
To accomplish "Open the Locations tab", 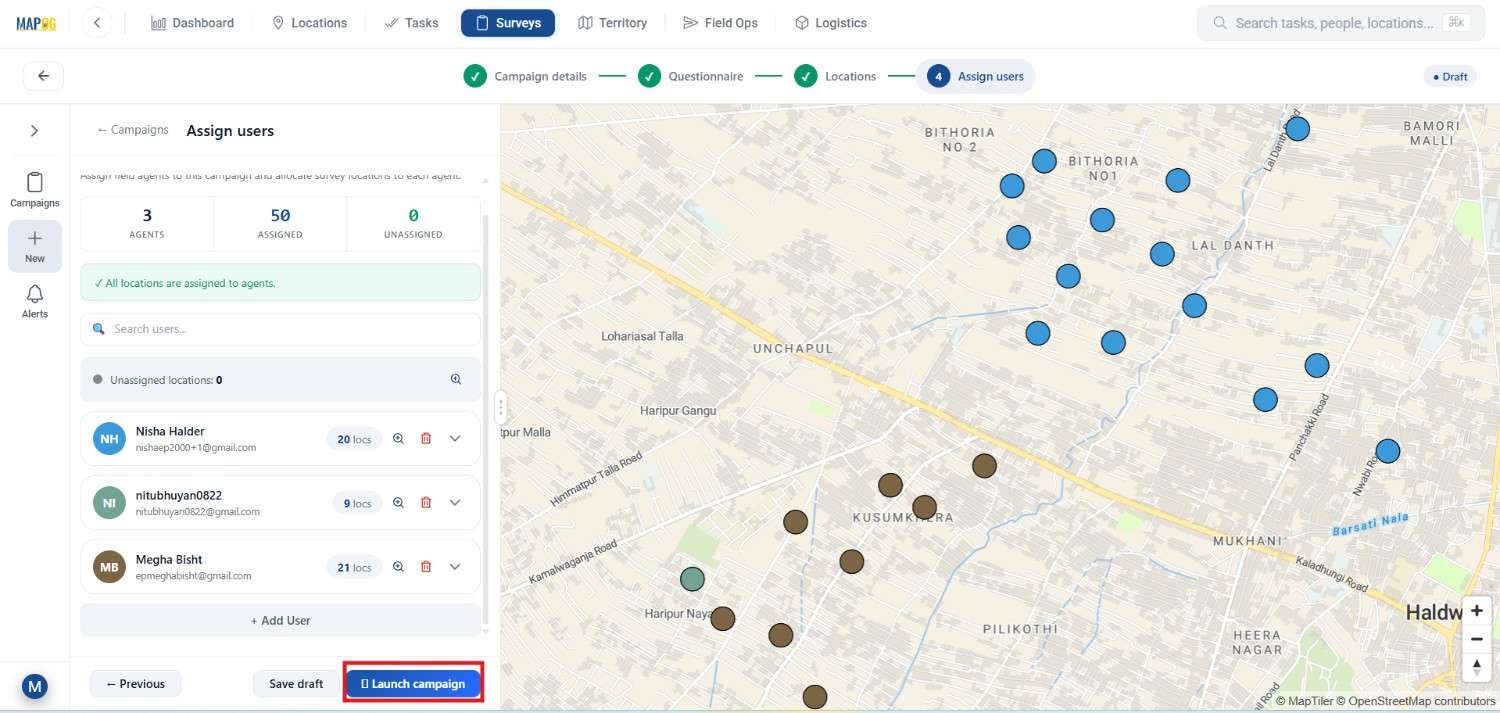I will 309,23.
